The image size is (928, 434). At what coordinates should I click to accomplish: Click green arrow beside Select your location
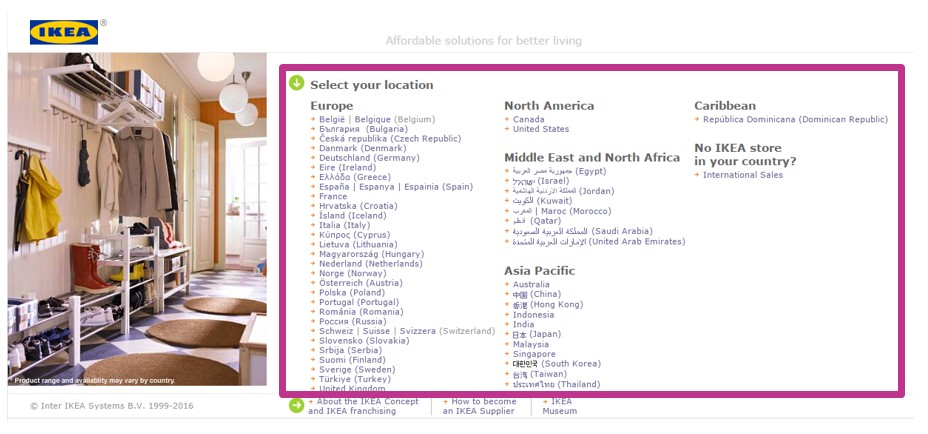(297, 83)
